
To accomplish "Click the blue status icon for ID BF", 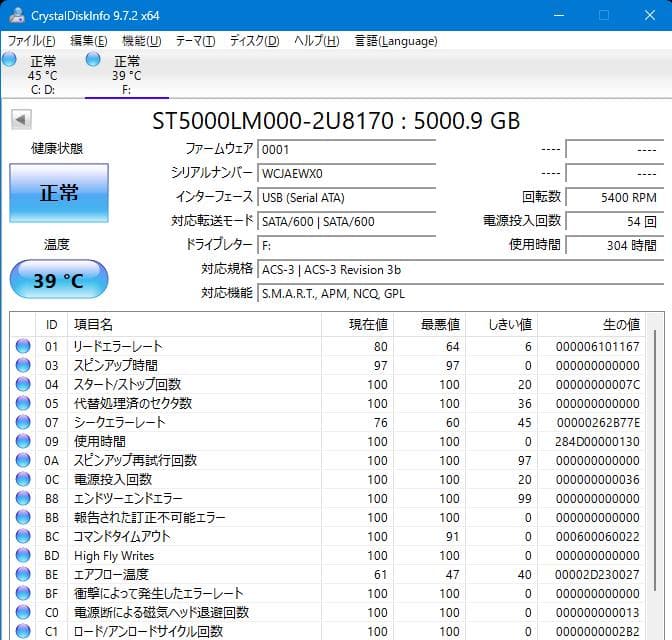I will click(23, 593).
